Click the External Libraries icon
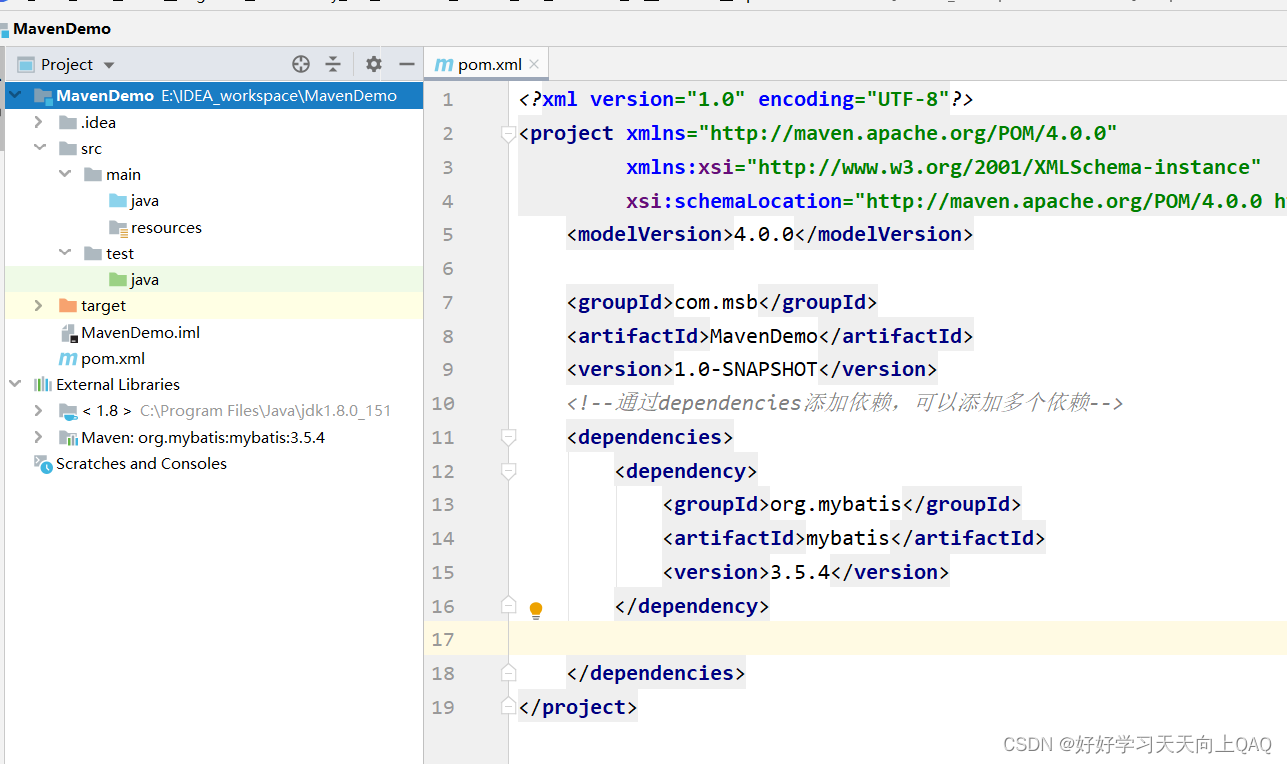The image size is (1287, 764). point(43,384)
